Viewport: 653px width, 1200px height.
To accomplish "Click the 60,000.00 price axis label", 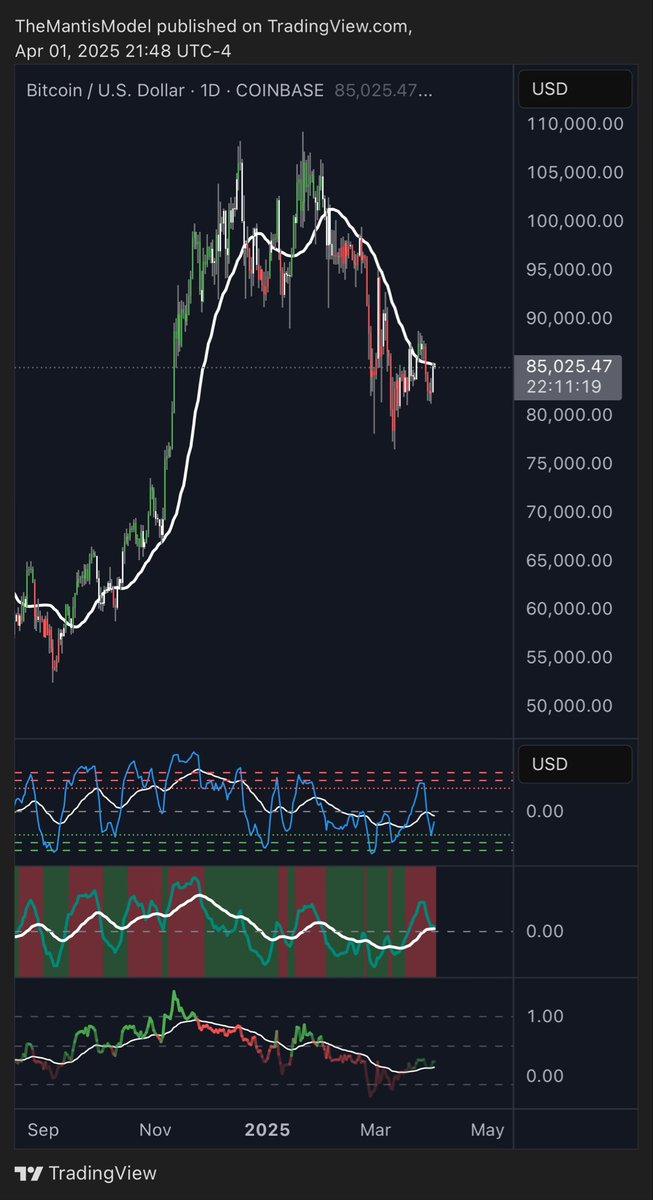I will tap(570, 608).
